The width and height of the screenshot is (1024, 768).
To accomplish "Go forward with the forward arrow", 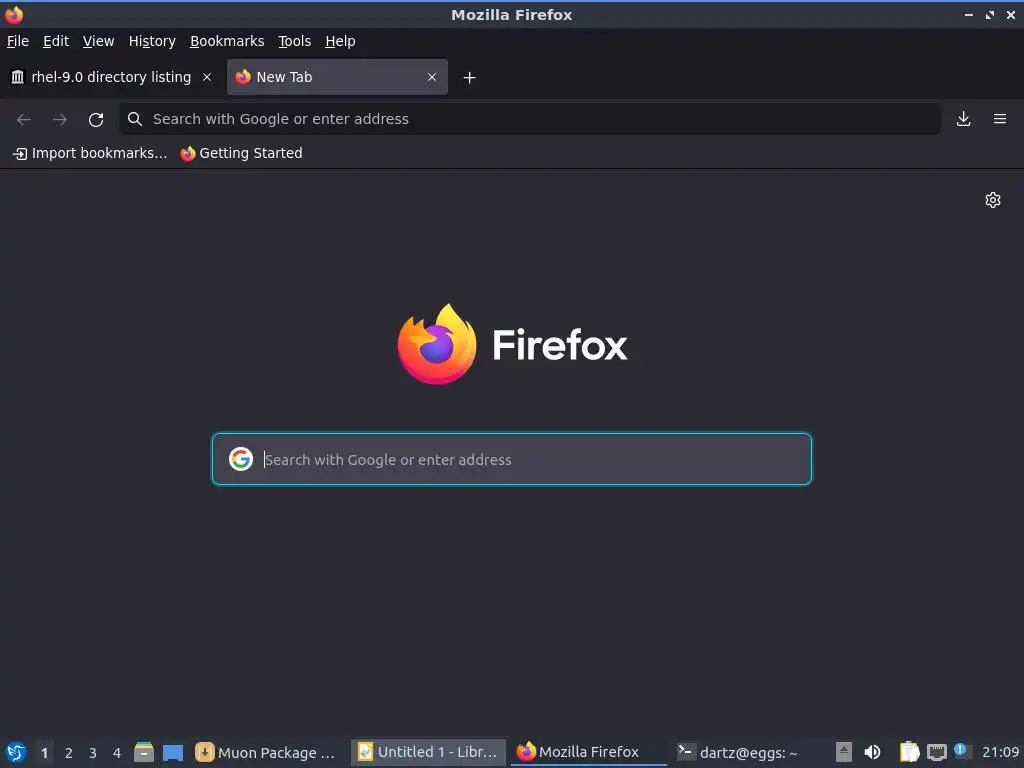I will 60,120.
